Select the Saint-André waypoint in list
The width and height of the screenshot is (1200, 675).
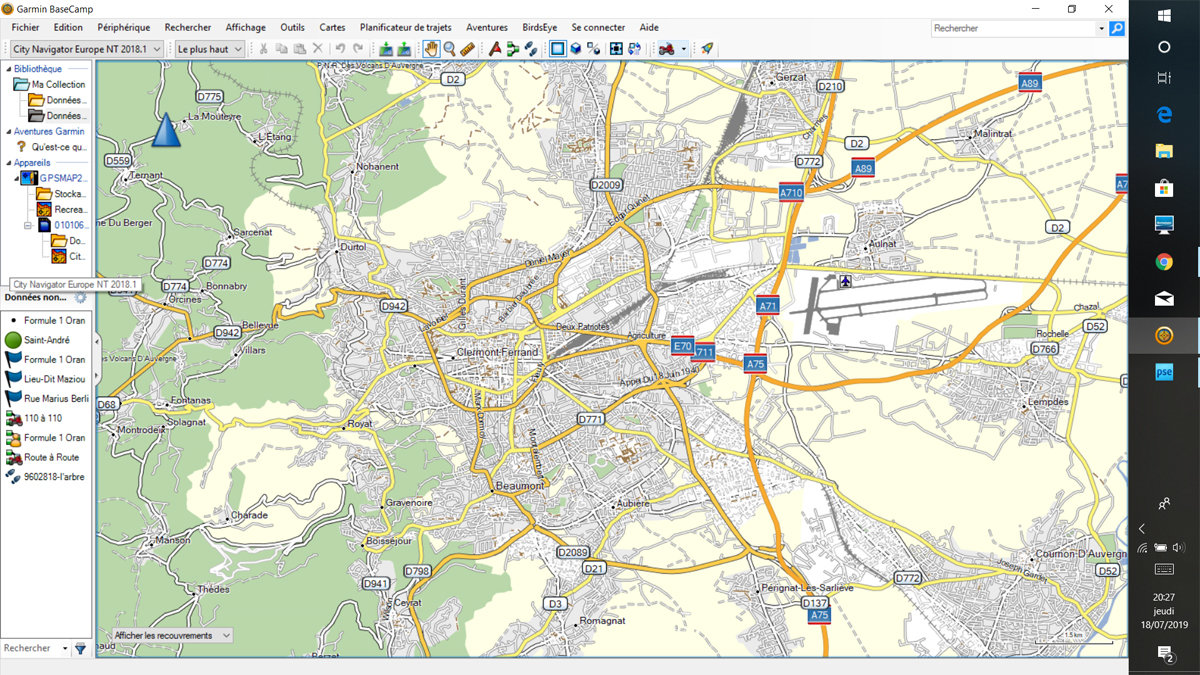46,340
